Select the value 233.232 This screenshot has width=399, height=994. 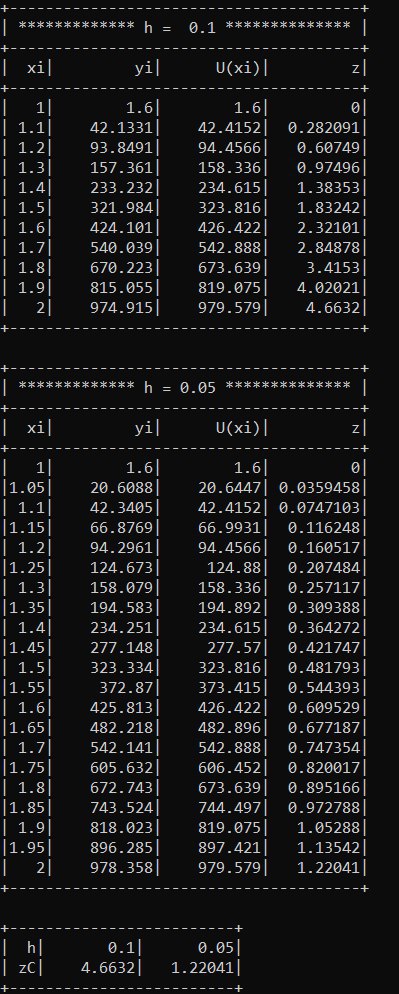[x=122, y=188]
